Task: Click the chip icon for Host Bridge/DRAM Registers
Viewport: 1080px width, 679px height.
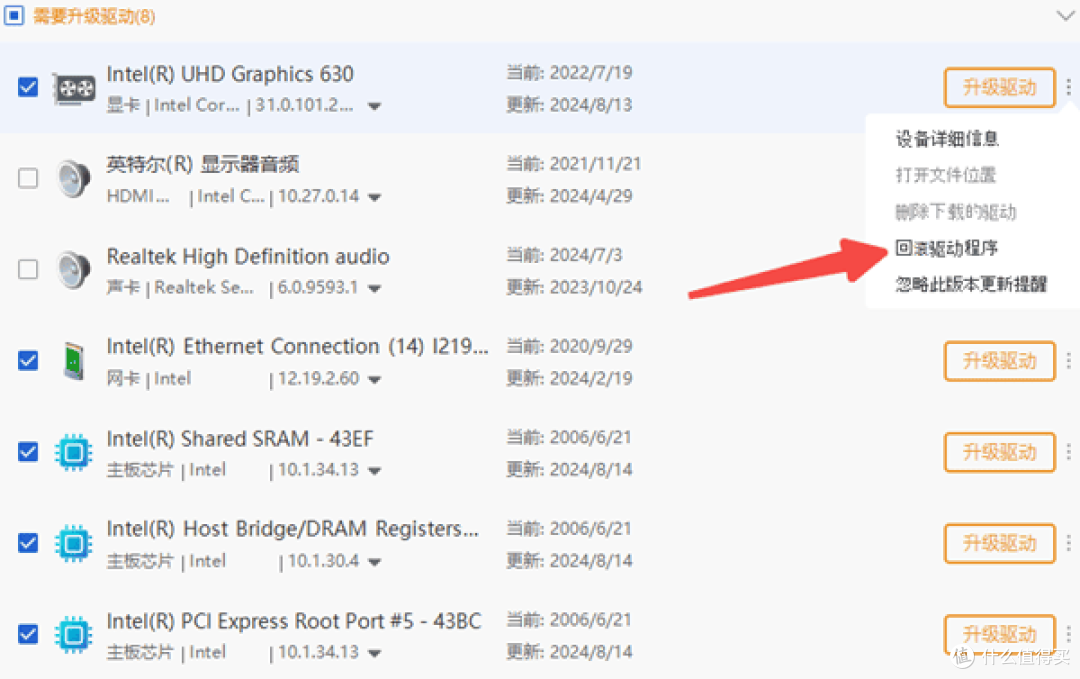Action: 74,543
